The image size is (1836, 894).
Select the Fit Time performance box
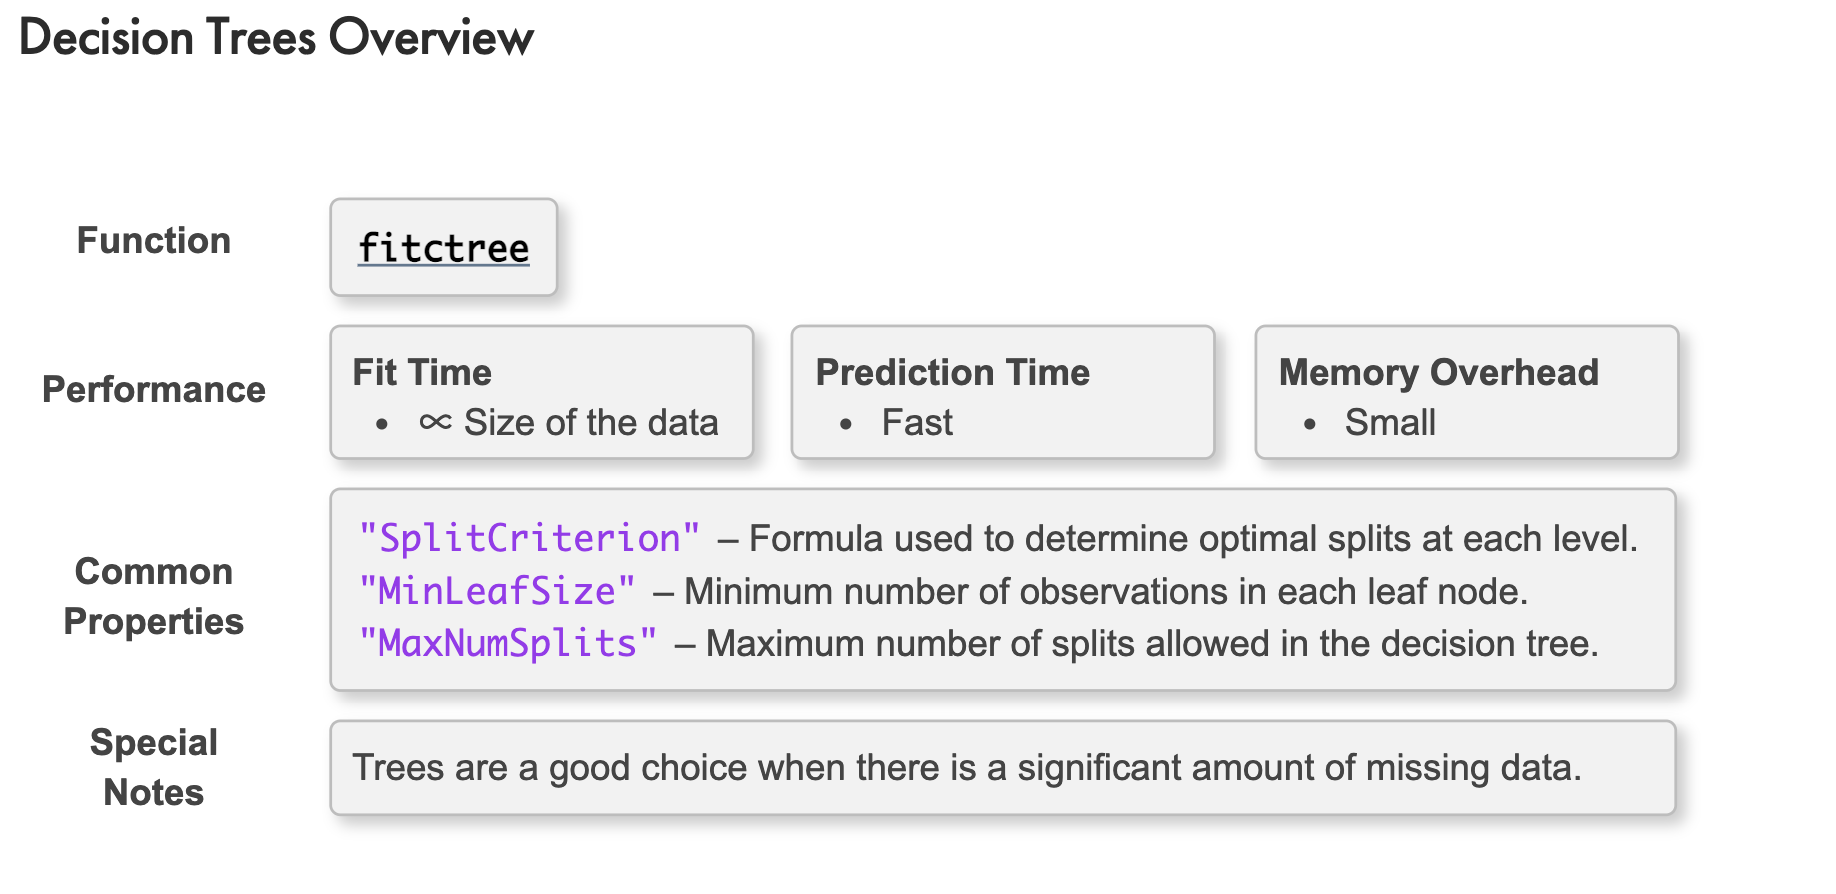[x=542, y=392]
